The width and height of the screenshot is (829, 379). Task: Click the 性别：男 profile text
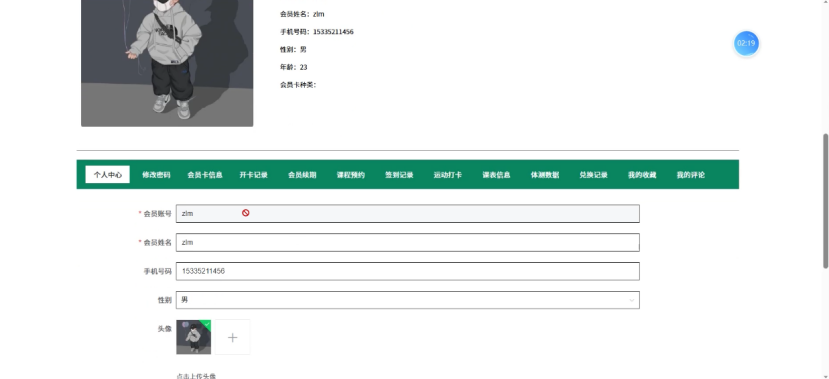[293, 49]
